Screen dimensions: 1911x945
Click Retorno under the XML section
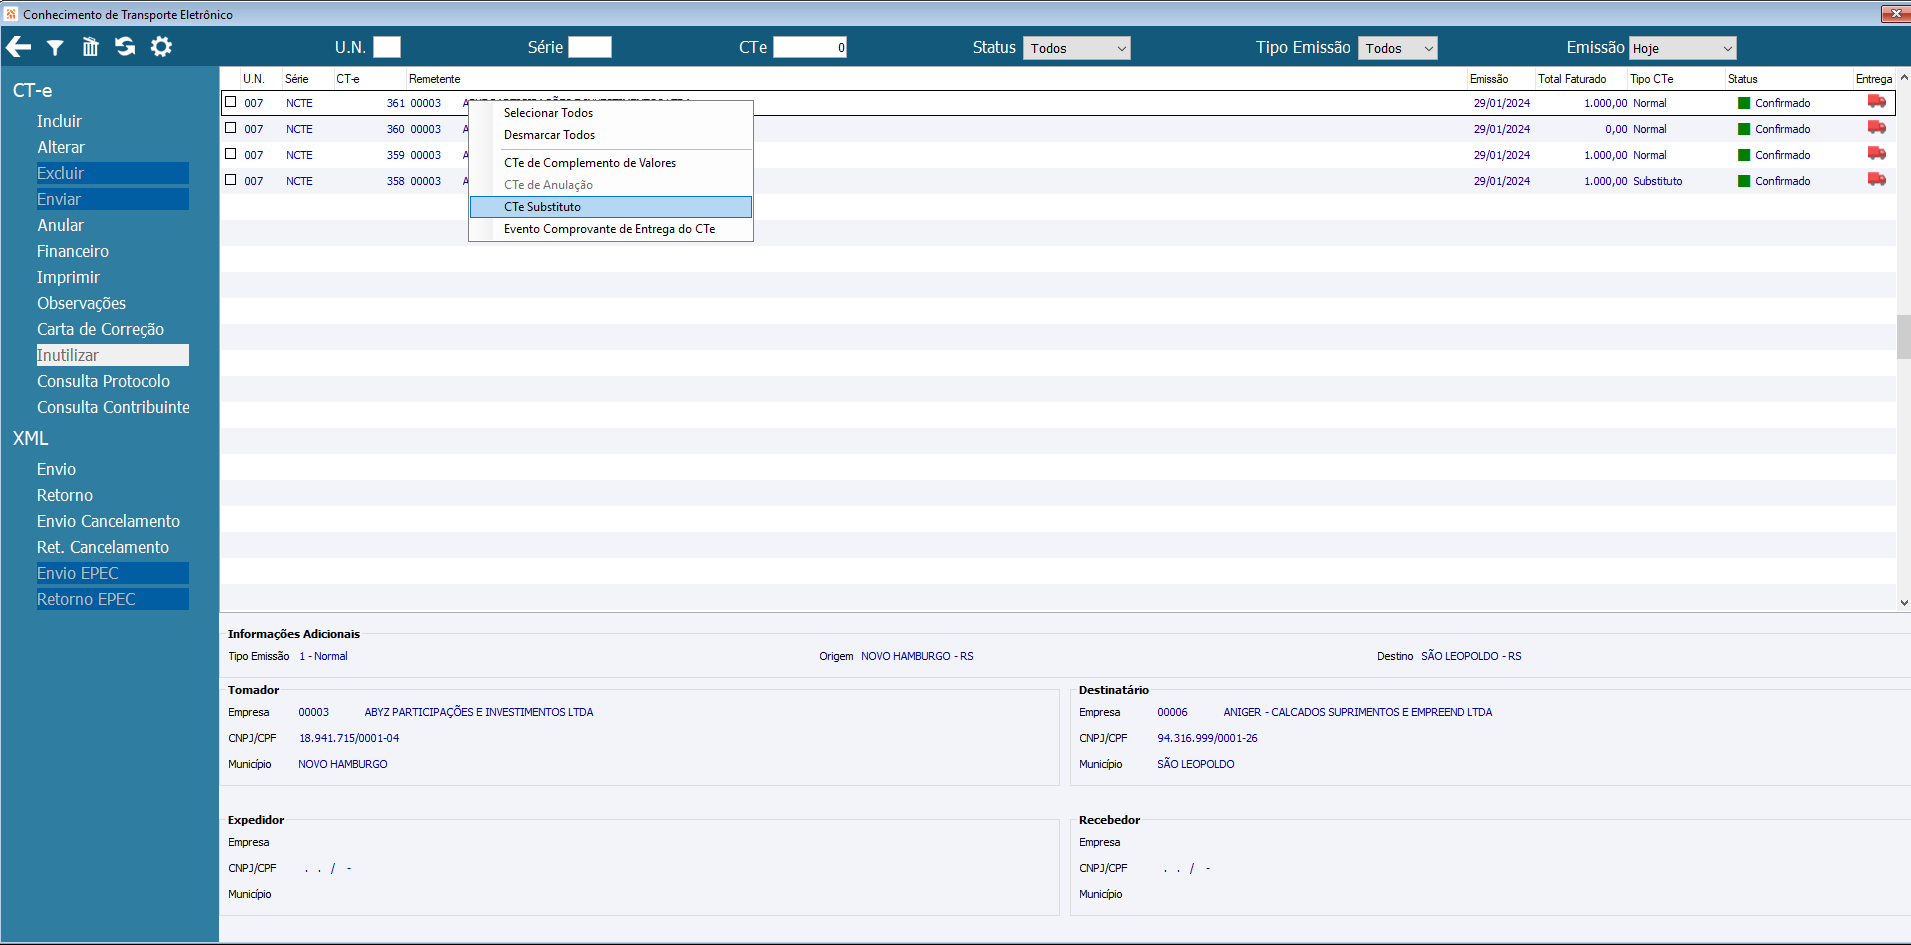click(x=65, y=495)
